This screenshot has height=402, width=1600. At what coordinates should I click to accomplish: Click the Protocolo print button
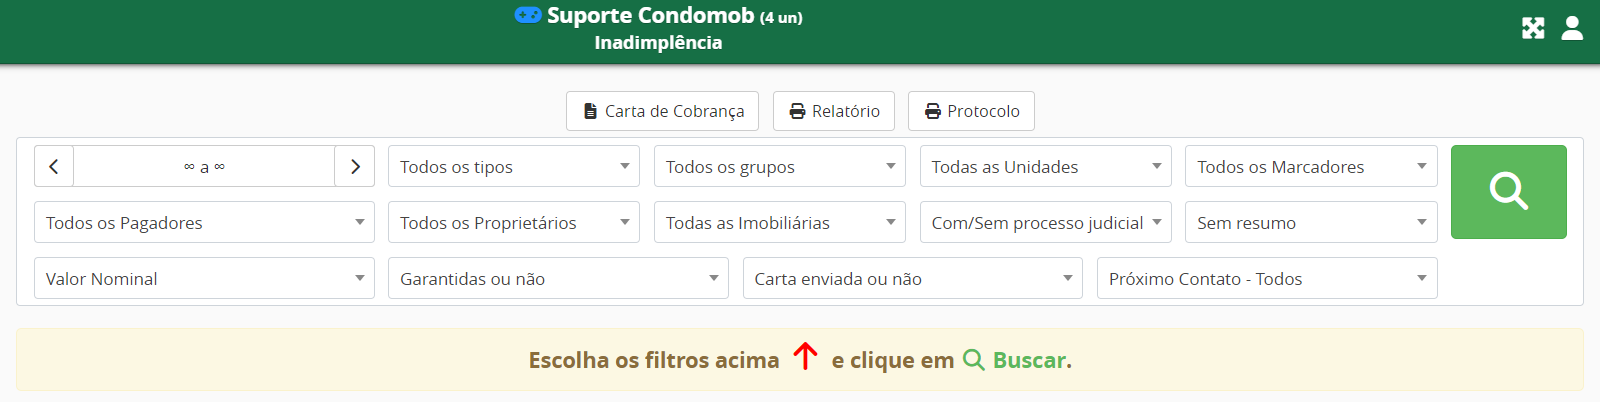click(x=971, y=111)
